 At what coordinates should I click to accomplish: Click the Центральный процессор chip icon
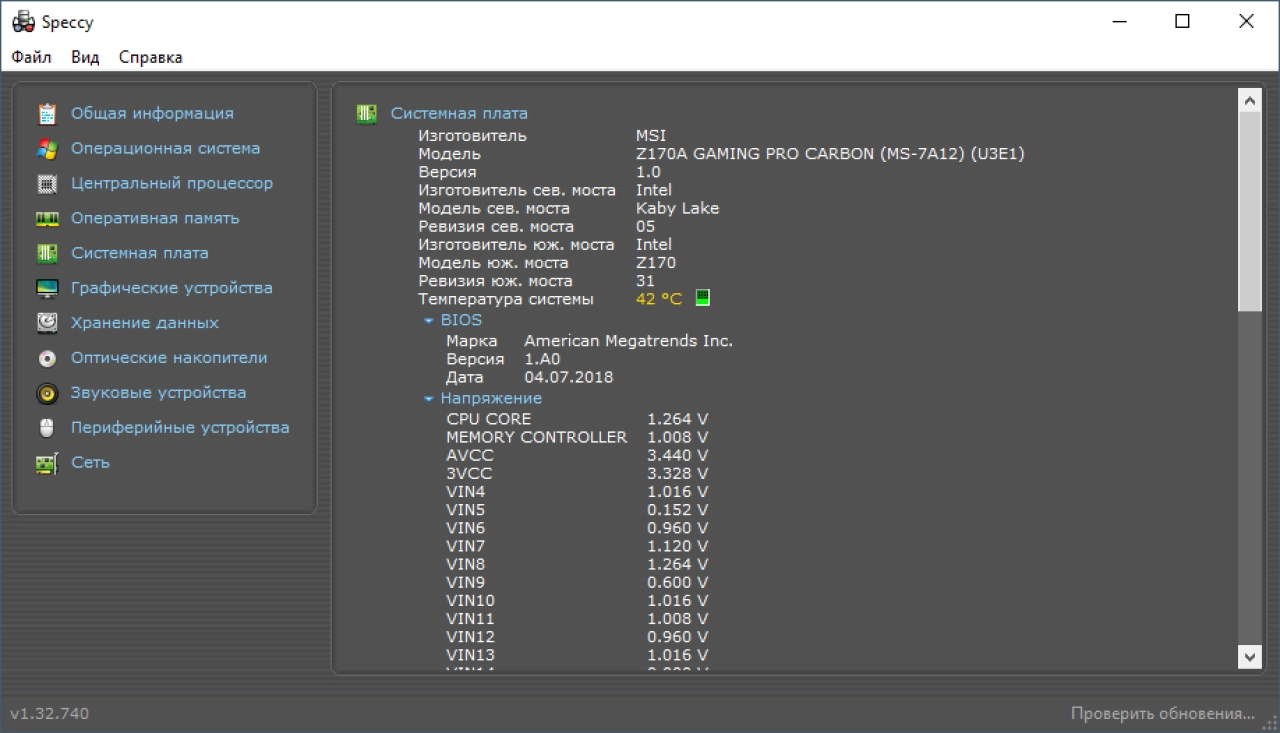coord(47,184)
